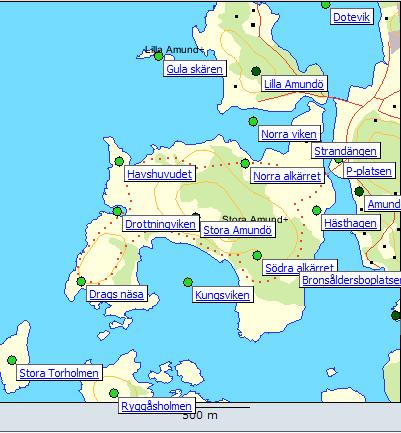Screen dimensions: 401x433
Task: Click the green marker beside Gula skären
Action: [159, 56]
